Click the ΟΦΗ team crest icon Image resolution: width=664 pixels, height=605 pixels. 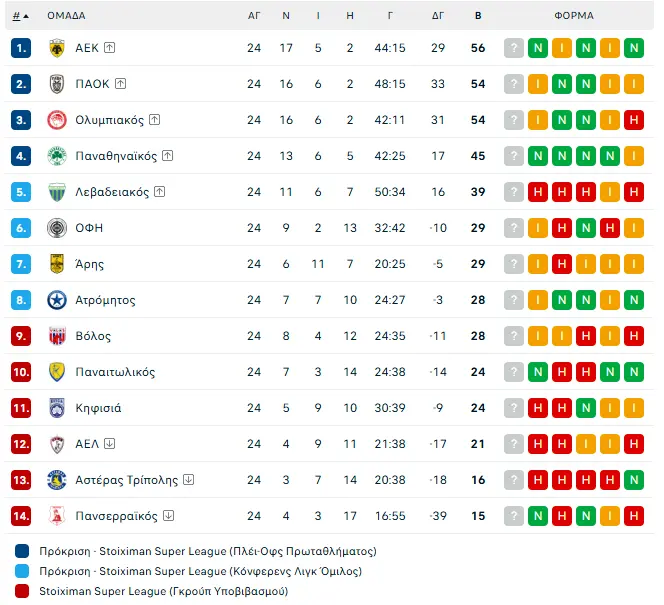pos(57,228)
